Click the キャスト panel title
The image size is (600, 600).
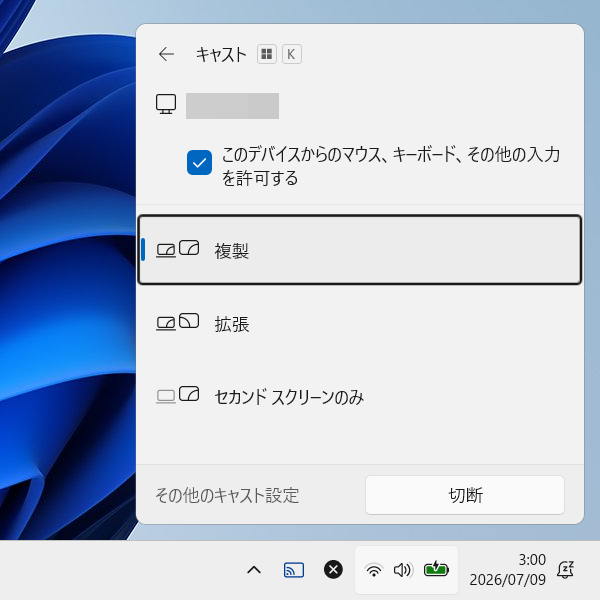pyautogui.click(x=221, y=54)
